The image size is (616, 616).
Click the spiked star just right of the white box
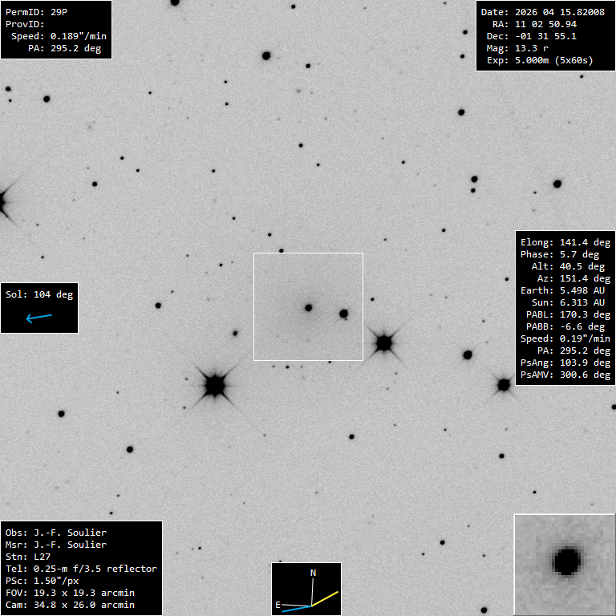pos(383,343)
